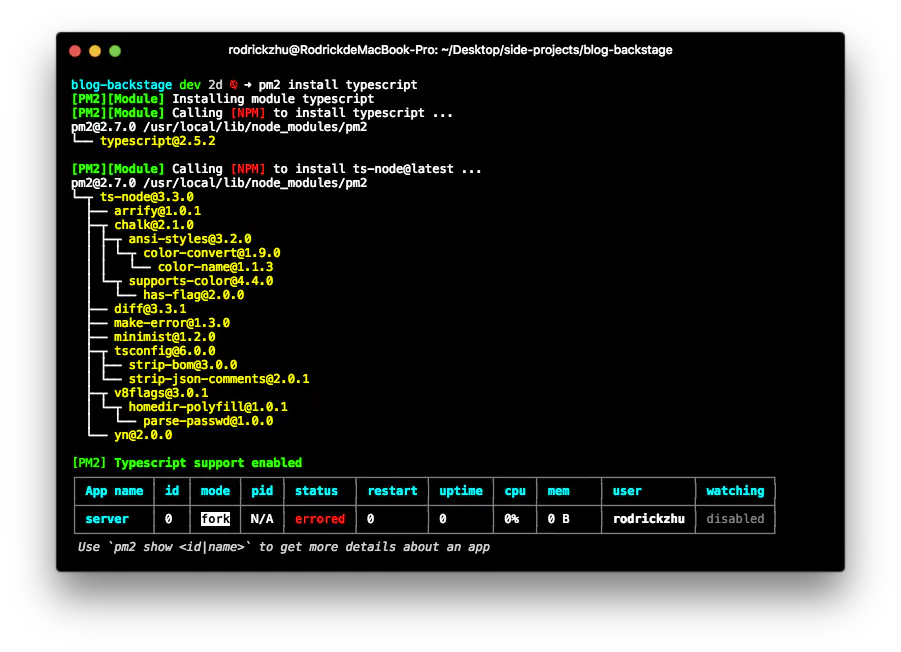
Task: Click the 'ts-node@3.3.0' tree entry
Action: tap(147, 197)
